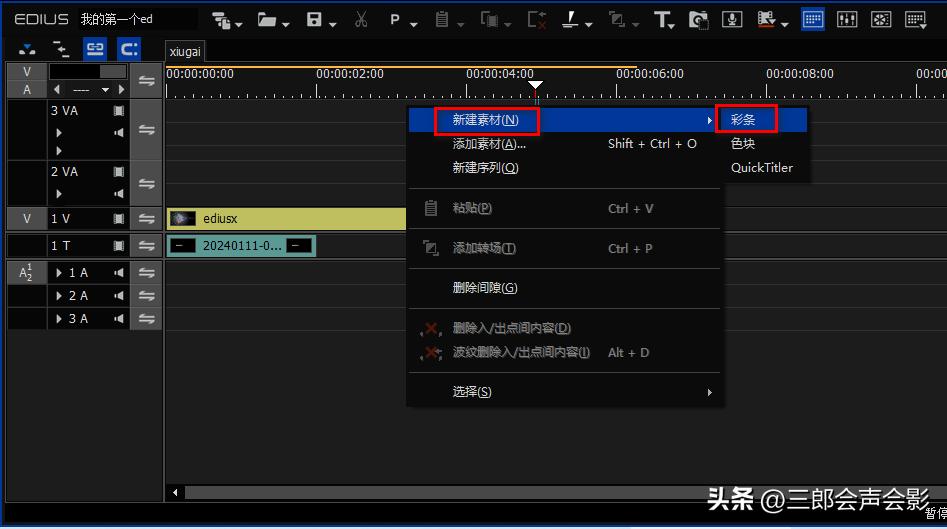Image resolution: width=947 pixels, height=529 pixels.
Task: Open the audio mixer icon
Action: click(846, 20)
